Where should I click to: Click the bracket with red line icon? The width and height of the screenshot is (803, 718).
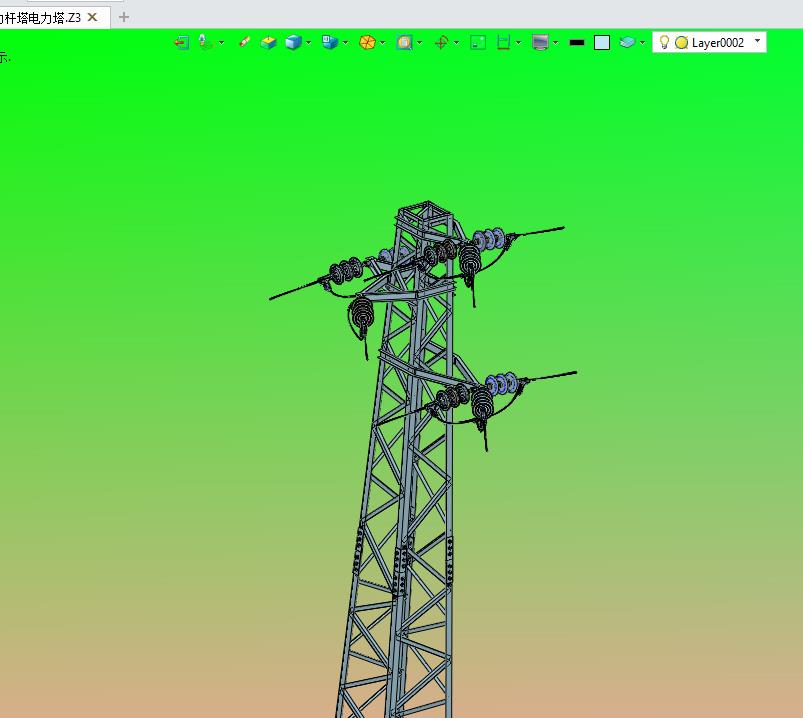pyautogui.click(x=503, y=42)
